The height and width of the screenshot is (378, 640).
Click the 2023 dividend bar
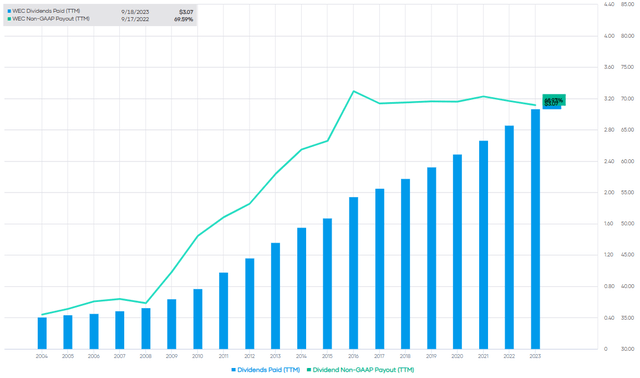coord(535,229)
